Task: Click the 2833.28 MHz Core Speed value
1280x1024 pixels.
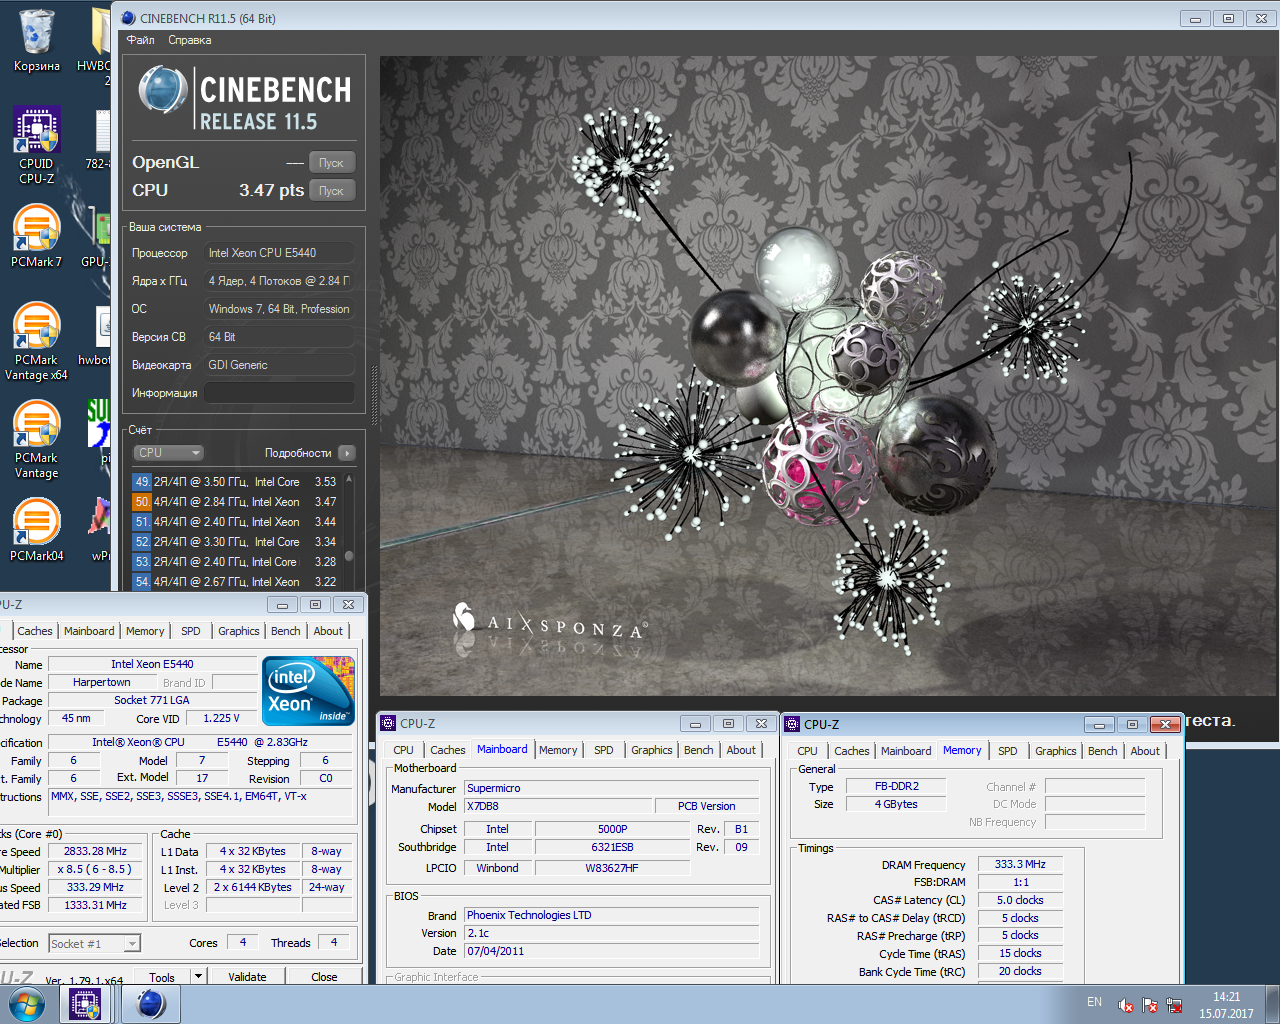Action: 95,852
